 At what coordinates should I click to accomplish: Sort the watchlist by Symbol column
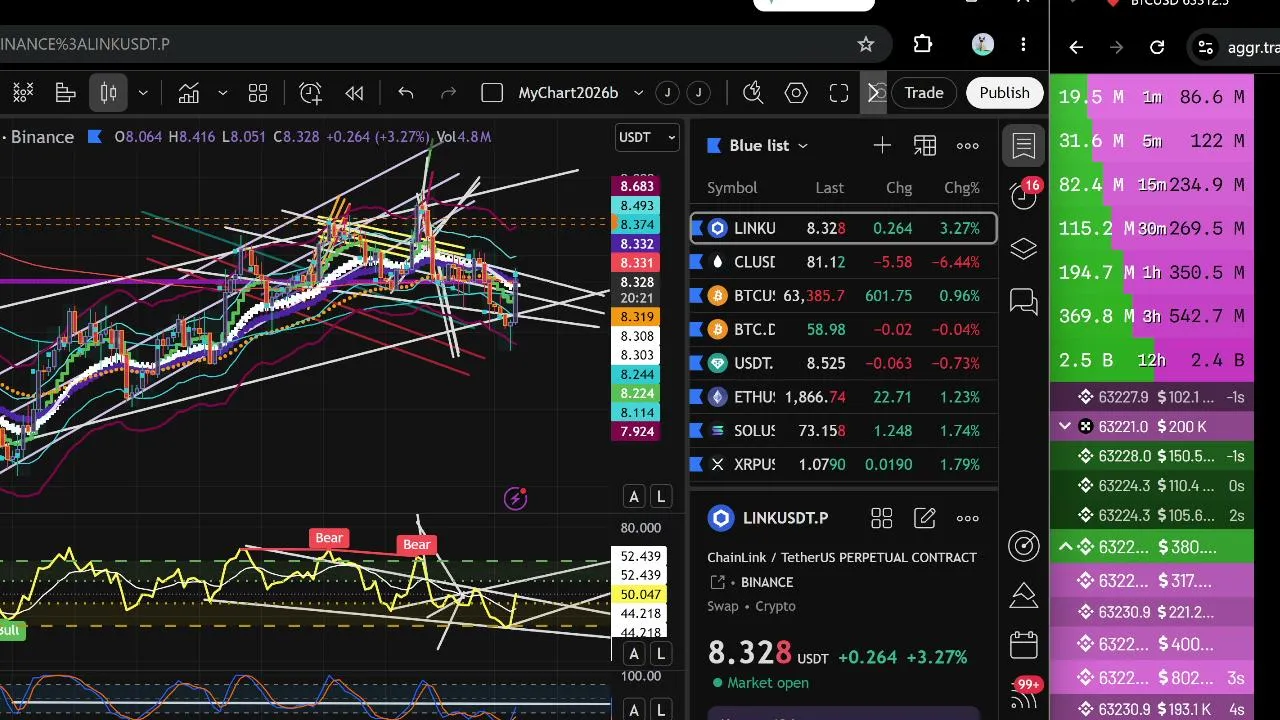[x=732, y=188]
